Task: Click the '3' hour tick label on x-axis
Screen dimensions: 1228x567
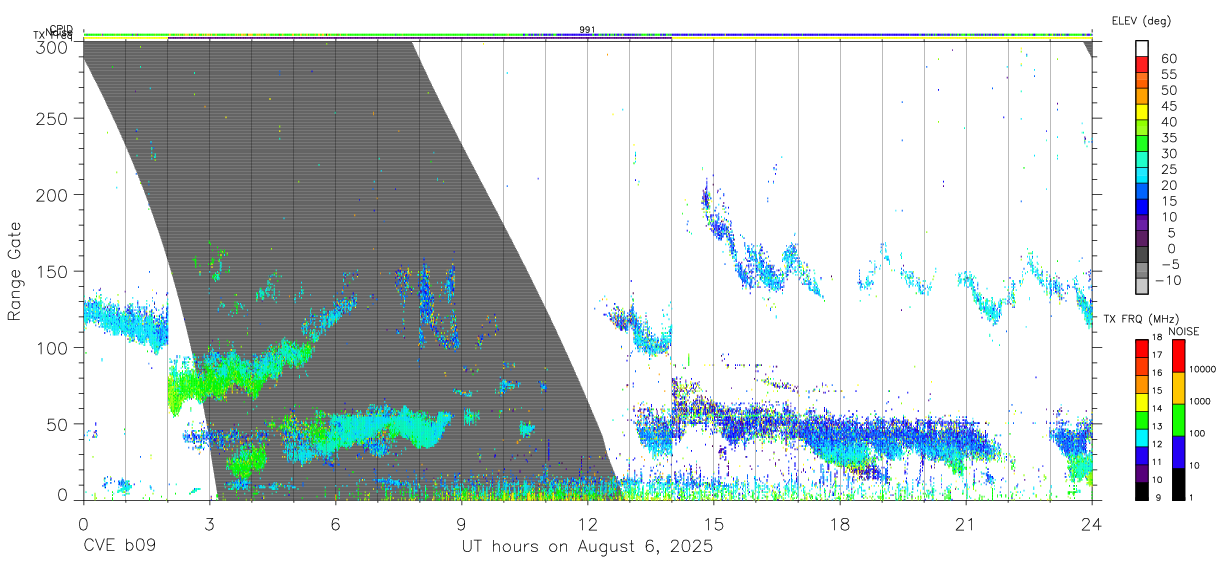Action: pyautogui.click(x=210, y=524)
